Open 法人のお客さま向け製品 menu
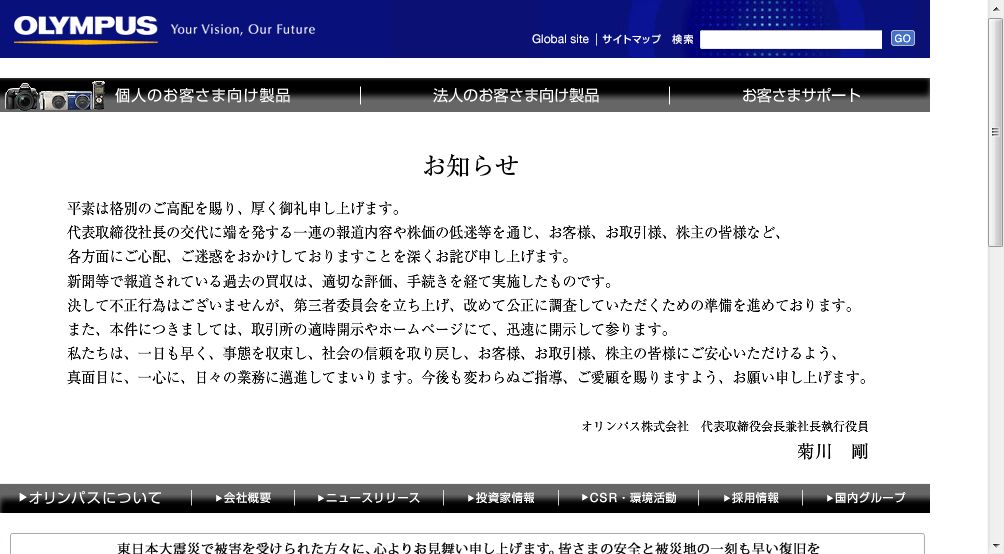Viewport: 1004px width, 554px height. (515, 95)
